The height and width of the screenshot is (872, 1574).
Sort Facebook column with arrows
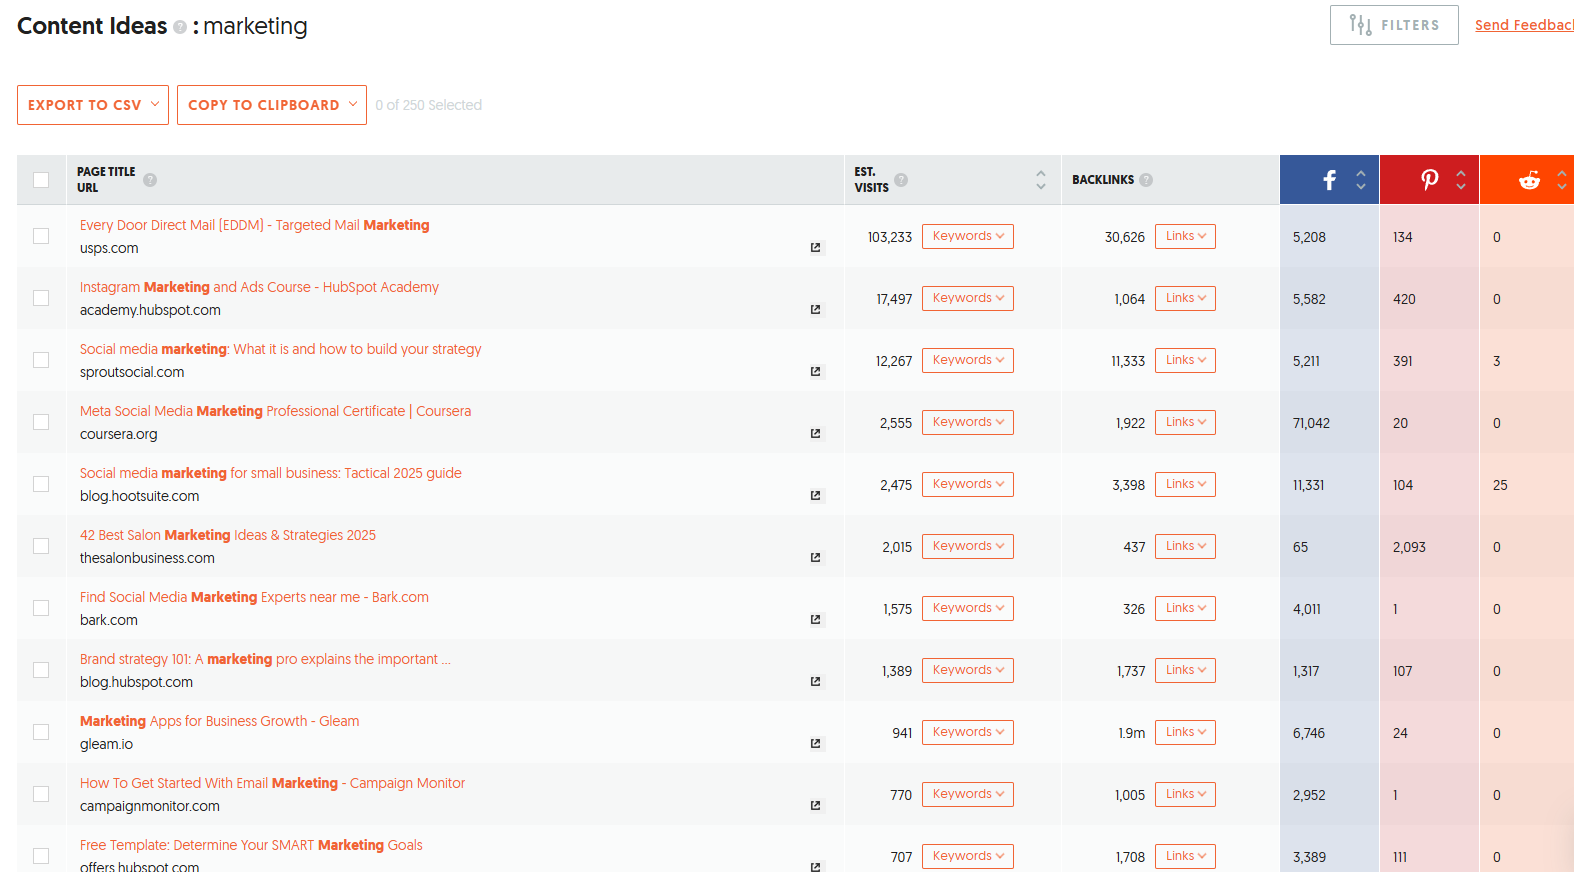click(x=1361, y=180)
